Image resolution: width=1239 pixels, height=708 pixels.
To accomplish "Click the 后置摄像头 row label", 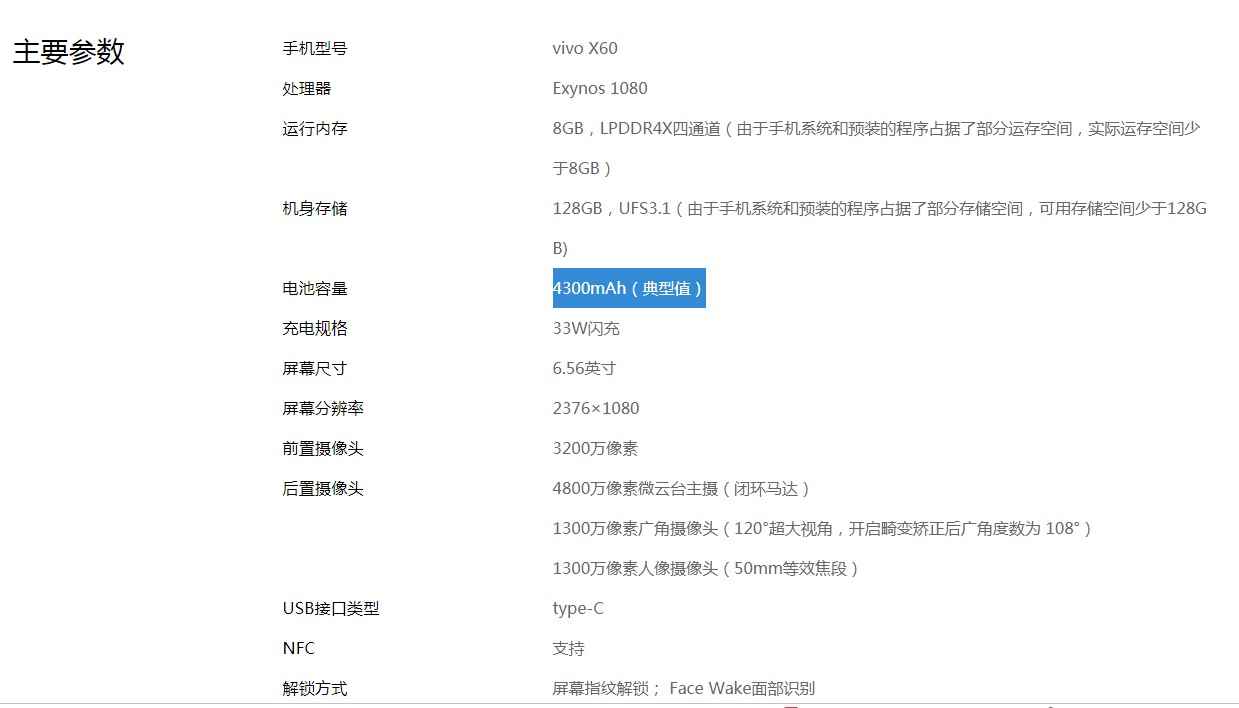I will [320, 488].
